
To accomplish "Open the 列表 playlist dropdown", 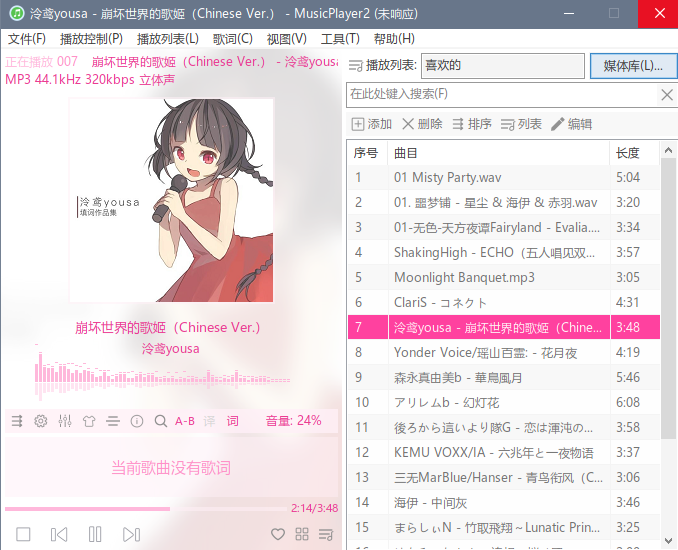I will [x=521, y=124].
